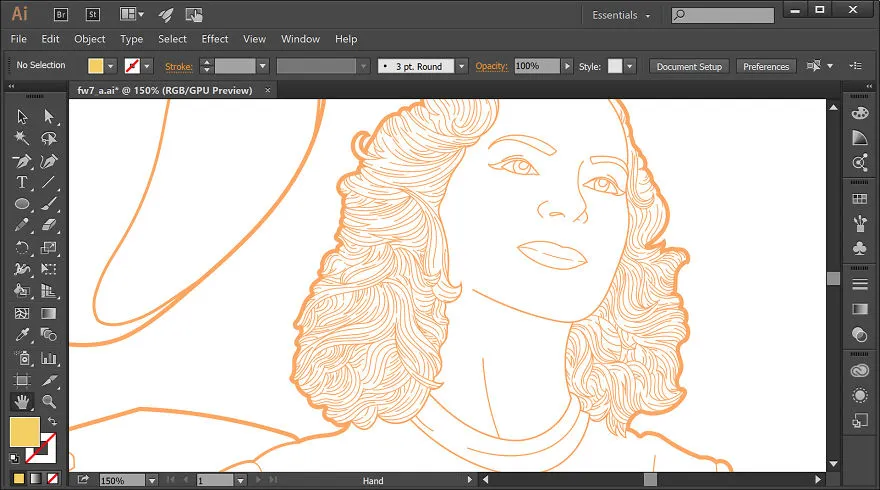This screenshot has width=880, height=490.
Task: Open the Object menu
Action: [90, 39]
